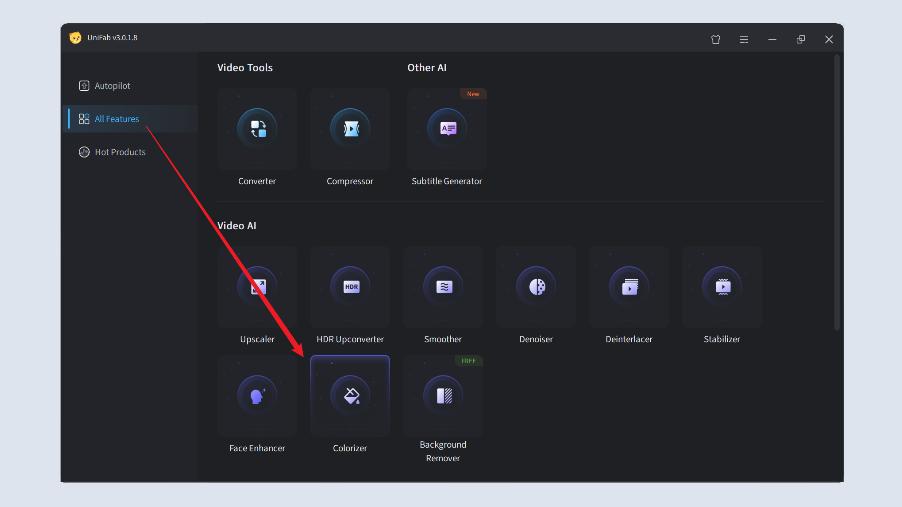The width and height of the screenshot is (902, 507).
Task: Click the Stabilizer label
Action: [722, 339]
